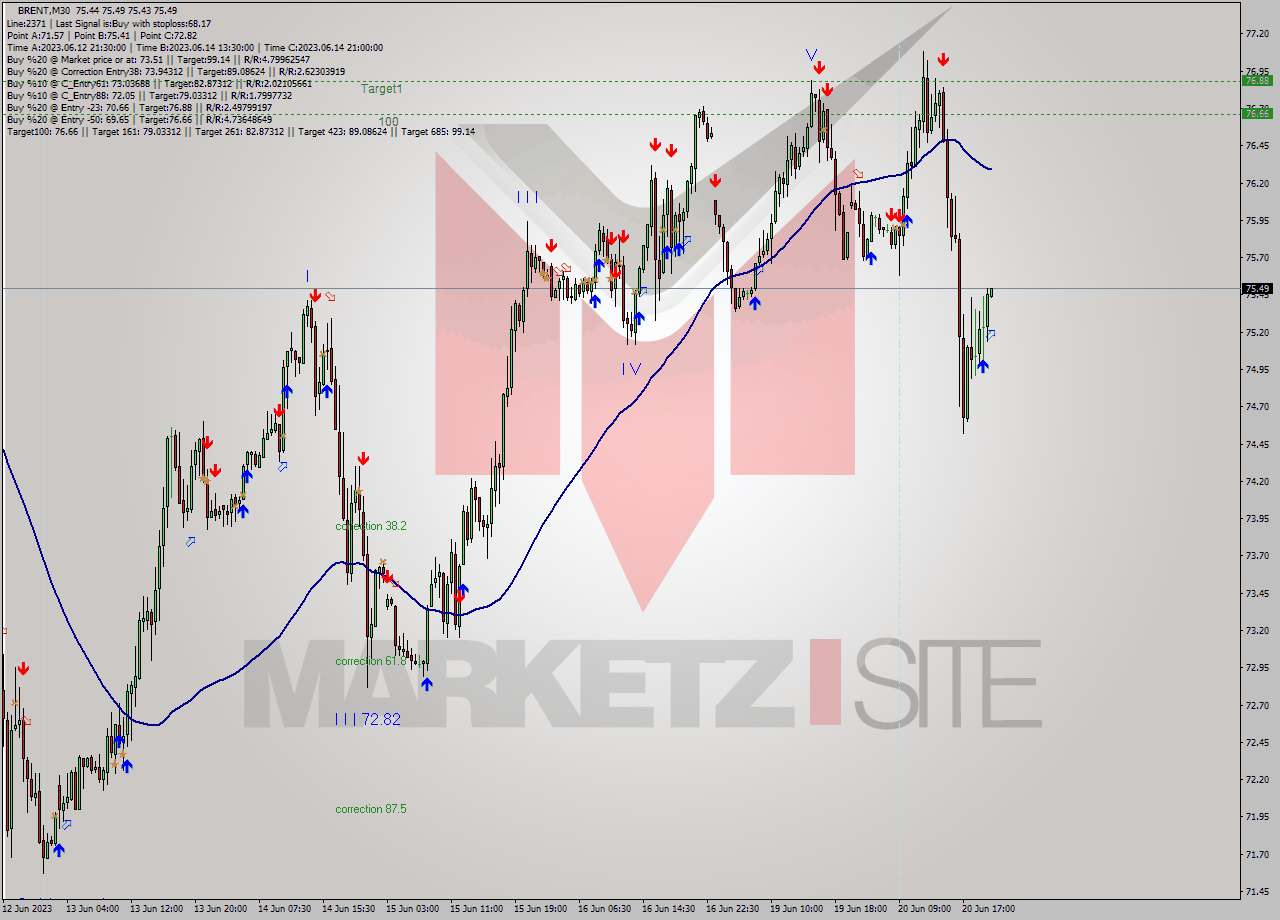Click the 72.70 price axis label
The height and width of the screenshot is (920, 1280).
pos(1257,706)
